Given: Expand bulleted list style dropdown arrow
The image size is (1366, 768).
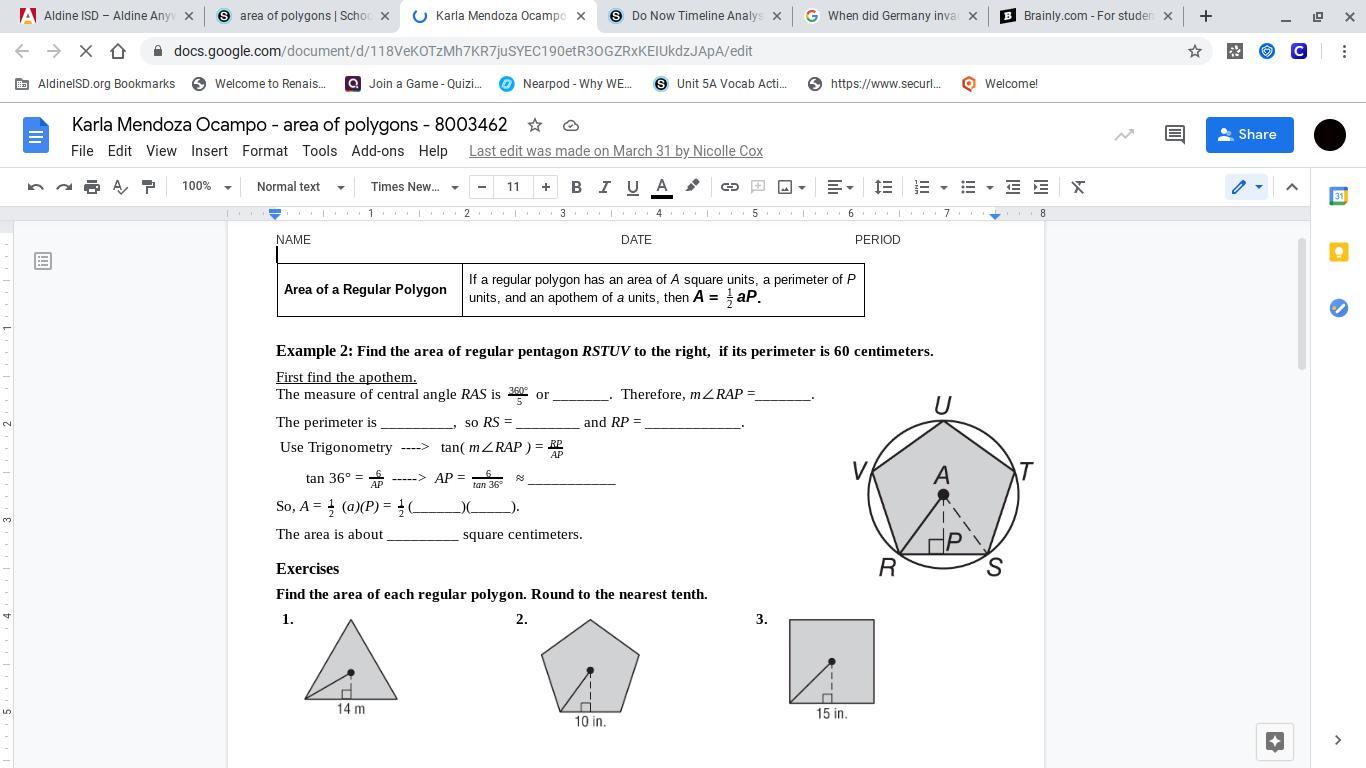Looking at the screenshot, I should [990, 187].
